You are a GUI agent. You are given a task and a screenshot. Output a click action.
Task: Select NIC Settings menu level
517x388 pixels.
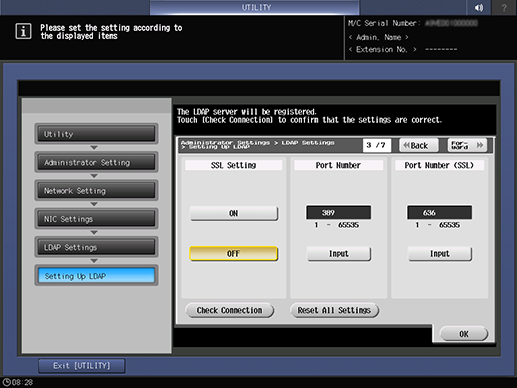96,219
